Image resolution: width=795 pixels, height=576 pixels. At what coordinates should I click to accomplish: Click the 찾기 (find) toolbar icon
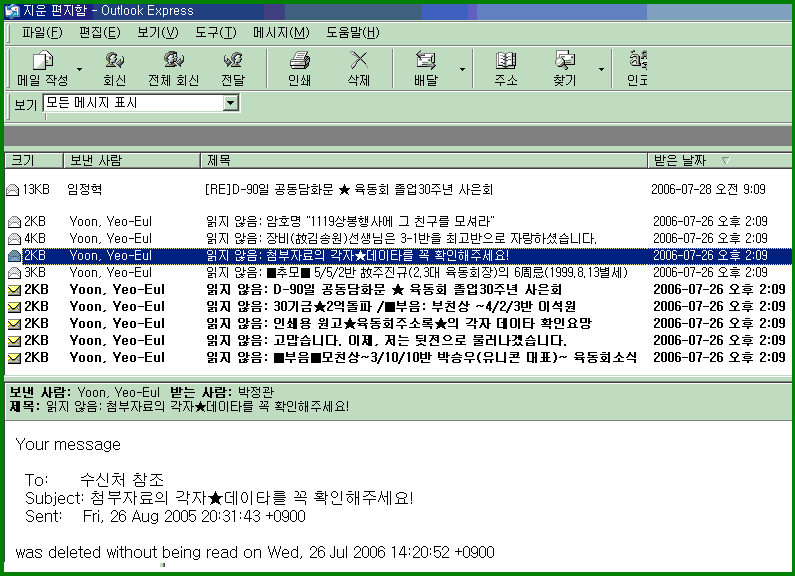coord(565,61)
